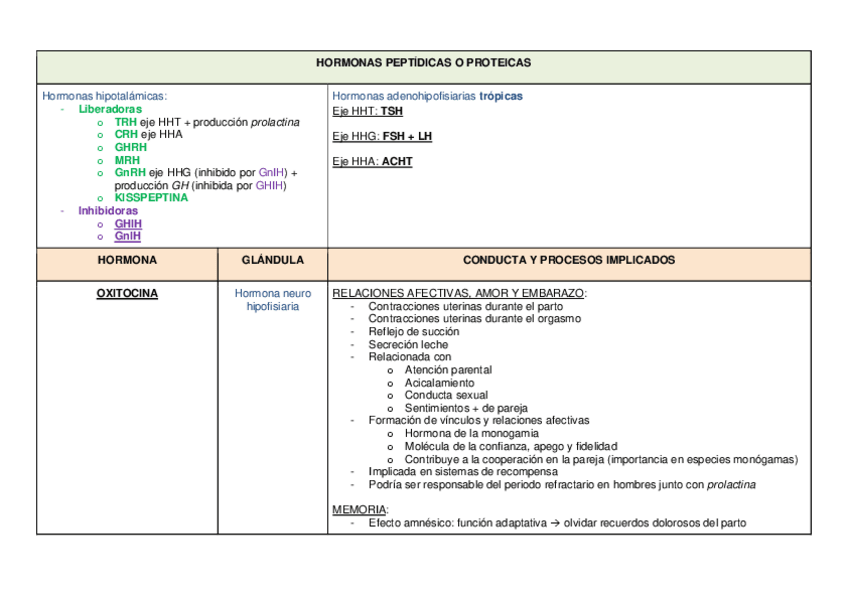Image resolution: width=848 pixels, height=599 pixels.
Task: Click the 'HORMONA' column header
Action: (x=127, y=260)
